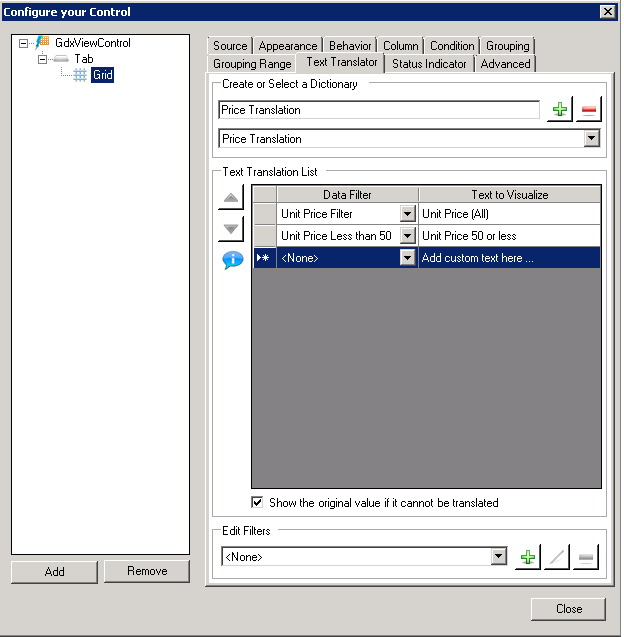Click the dictionary name text field

pyautogui.click(x=379, y=110)
